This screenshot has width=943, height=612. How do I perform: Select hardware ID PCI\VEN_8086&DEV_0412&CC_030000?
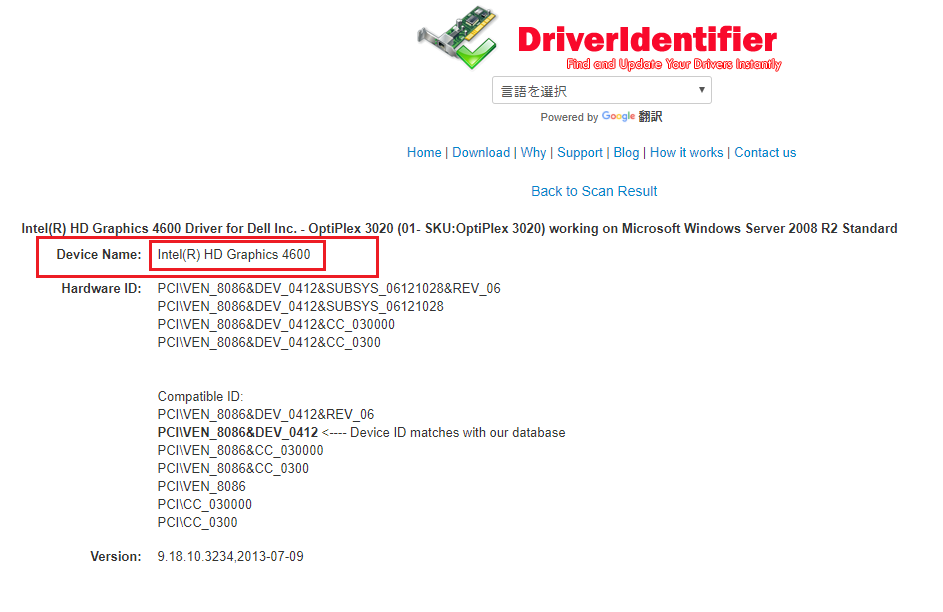pos(276,325)
